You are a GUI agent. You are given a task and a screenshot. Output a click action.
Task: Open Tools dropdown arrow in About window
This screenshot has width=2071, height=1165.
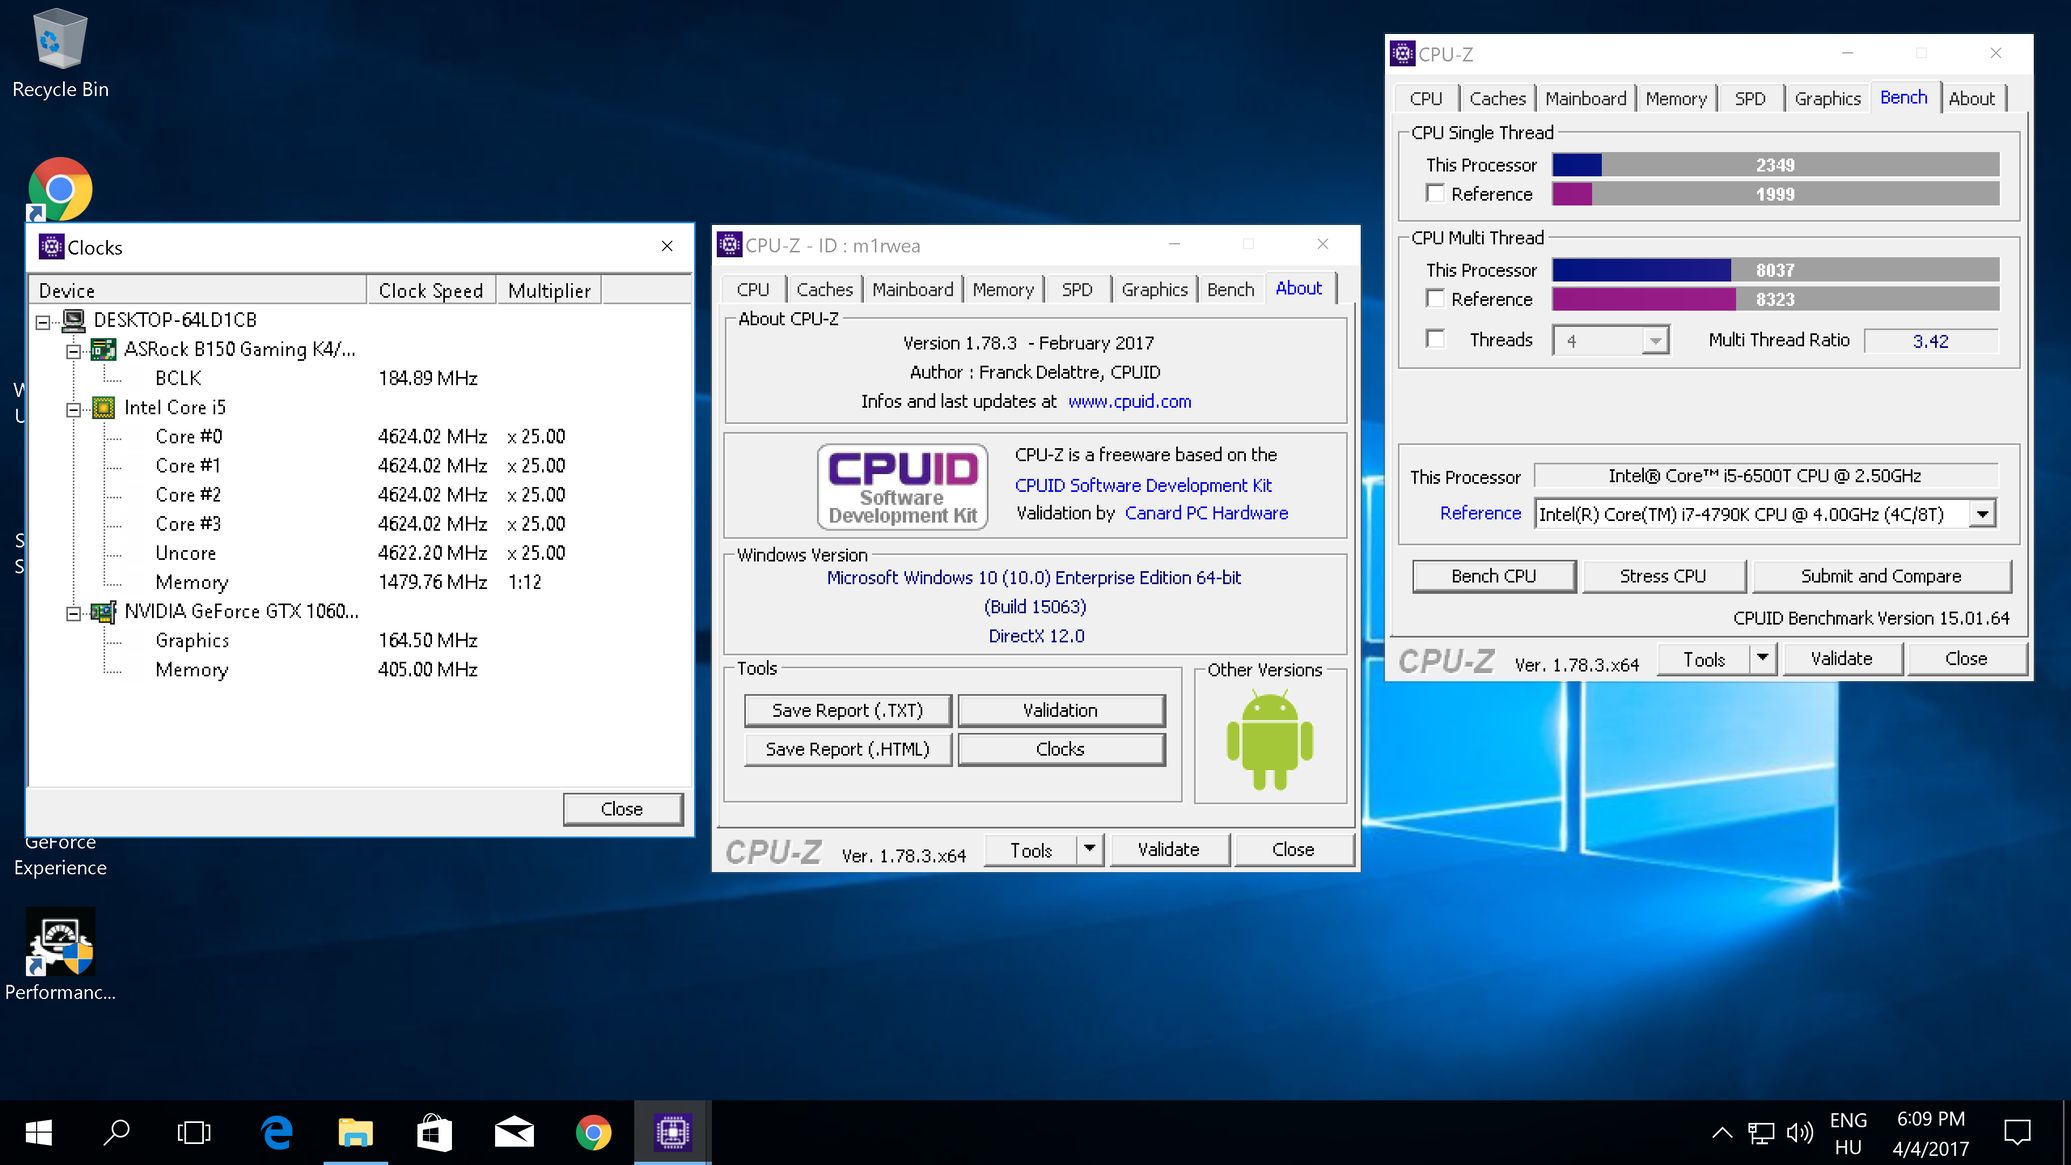click(x=1089, y=849)
